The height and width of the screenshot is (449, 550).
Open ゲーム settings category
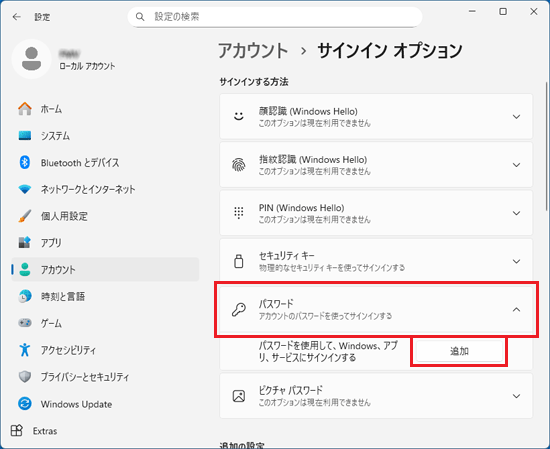tap(105, 323)
